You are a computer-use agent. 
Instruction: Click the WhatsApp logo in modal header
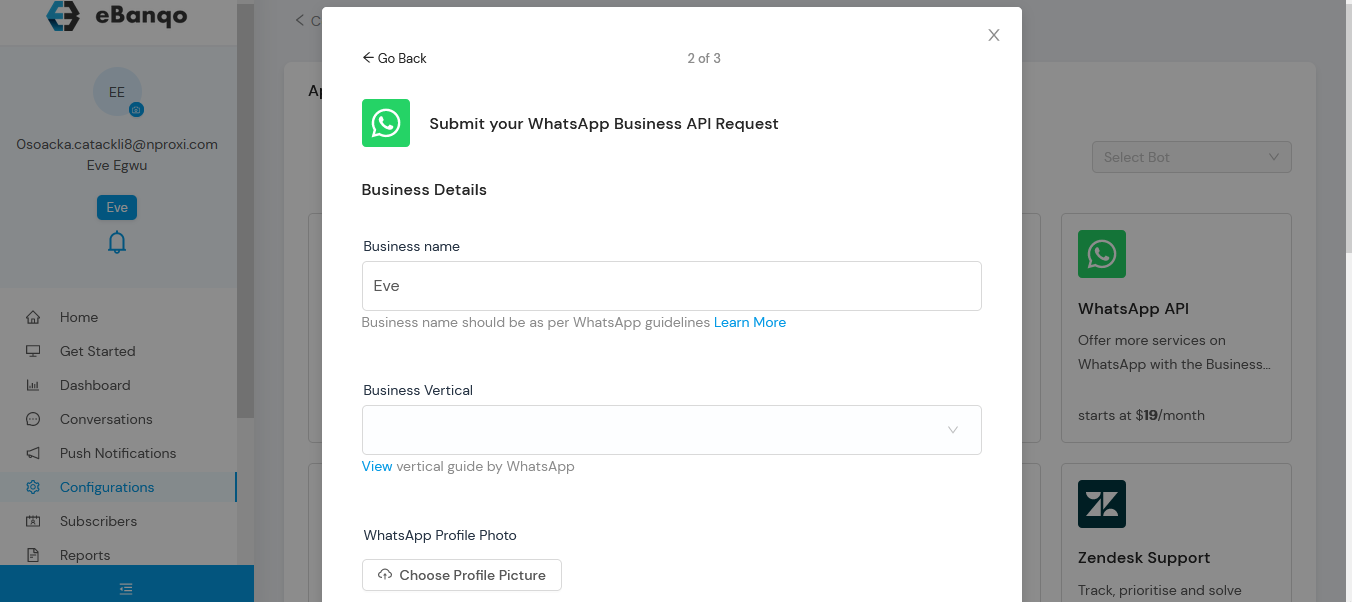coord(385,123)
